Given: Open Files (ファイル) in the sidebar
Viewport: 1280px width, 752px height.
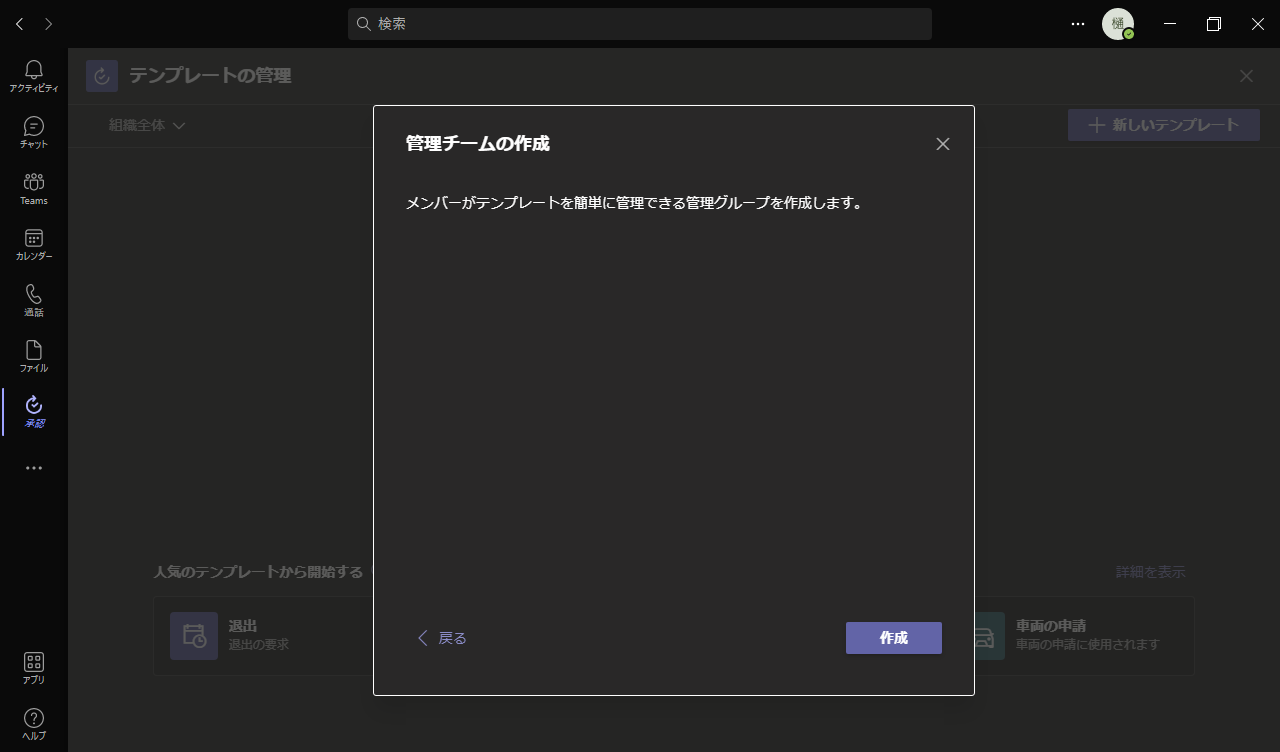Looking at the screenshot, I should pos(34,356).
